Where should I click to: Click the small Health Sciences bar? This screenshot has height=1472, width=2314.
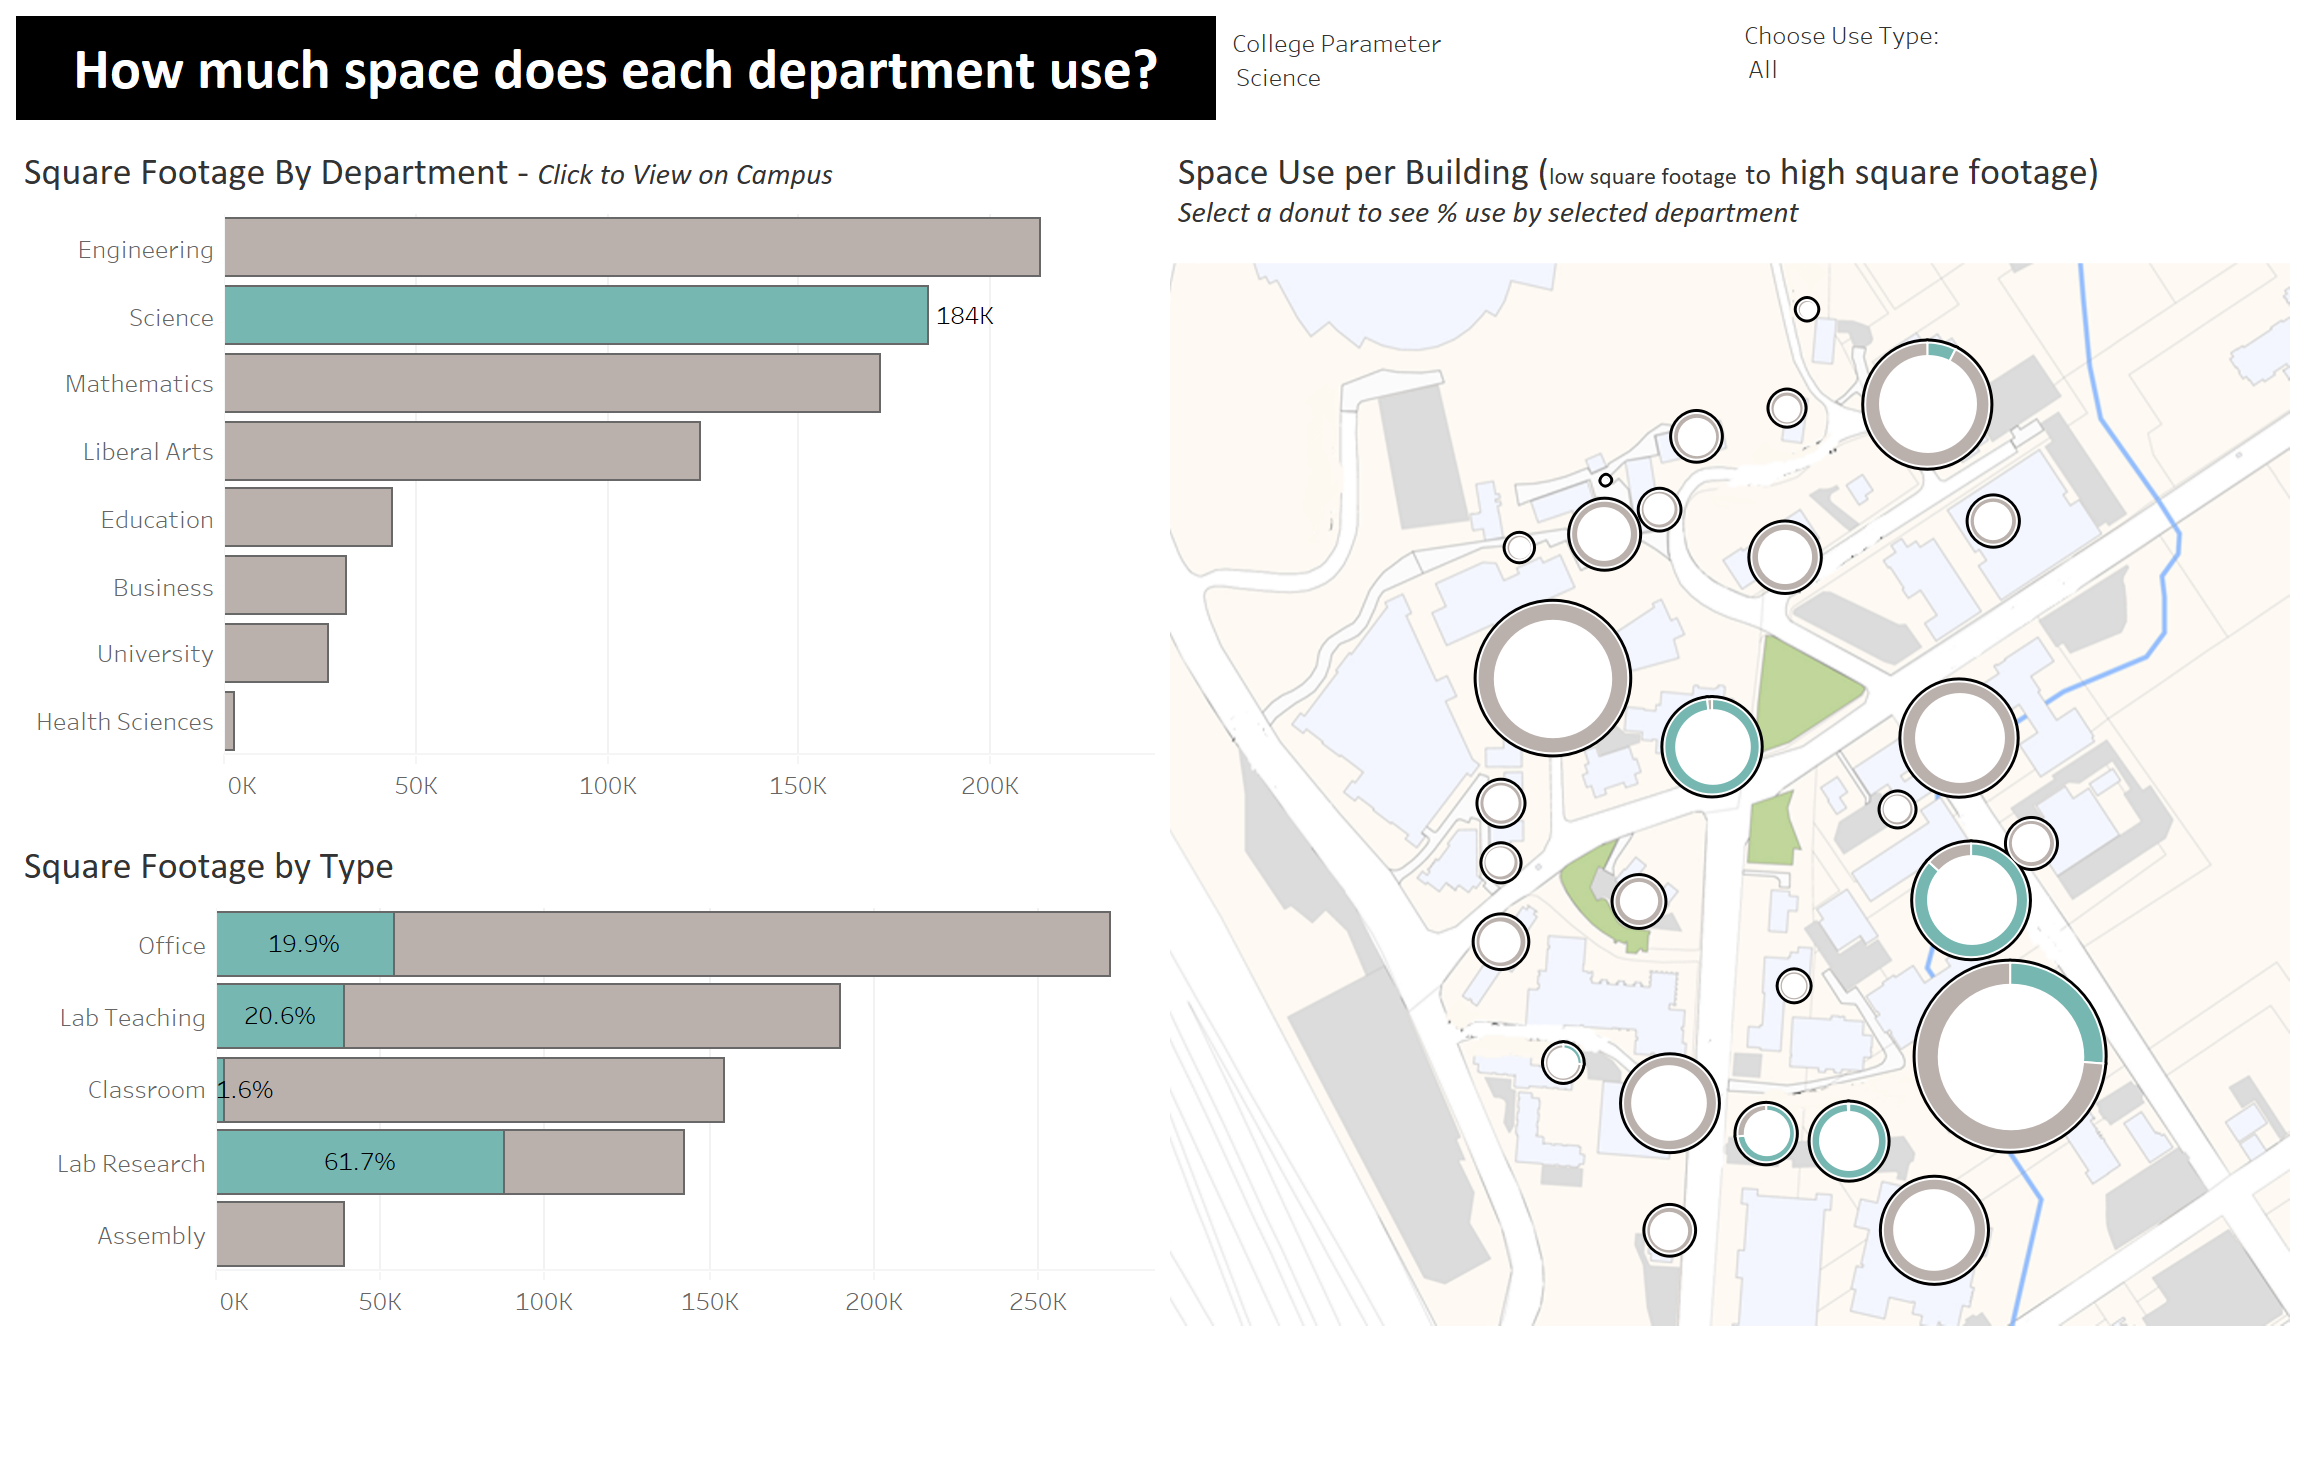click(230, 721)
